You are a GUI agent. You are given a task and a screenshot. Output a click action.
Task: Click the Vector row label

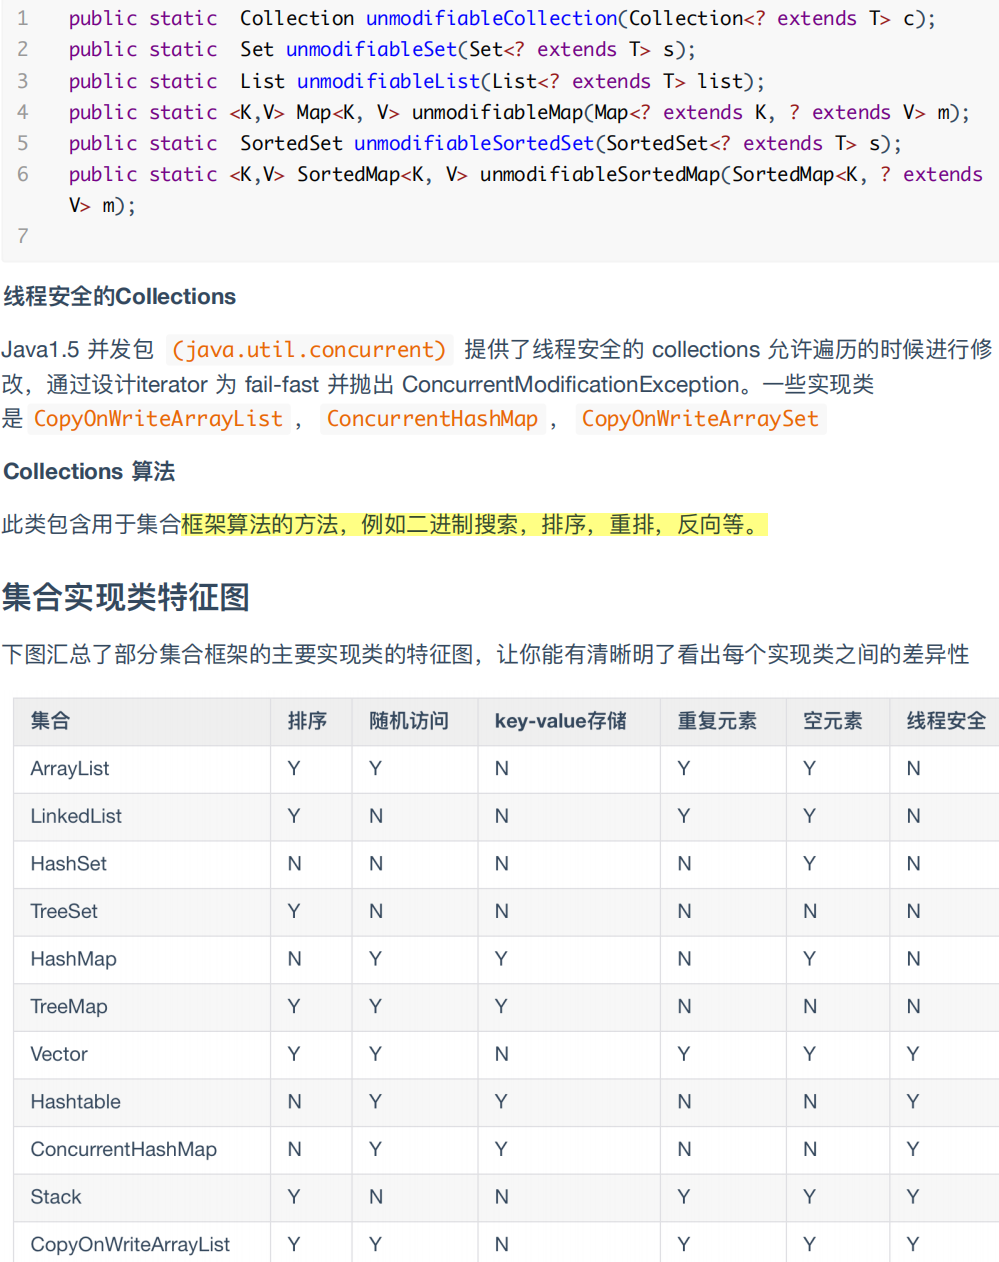pos(57,1054)
